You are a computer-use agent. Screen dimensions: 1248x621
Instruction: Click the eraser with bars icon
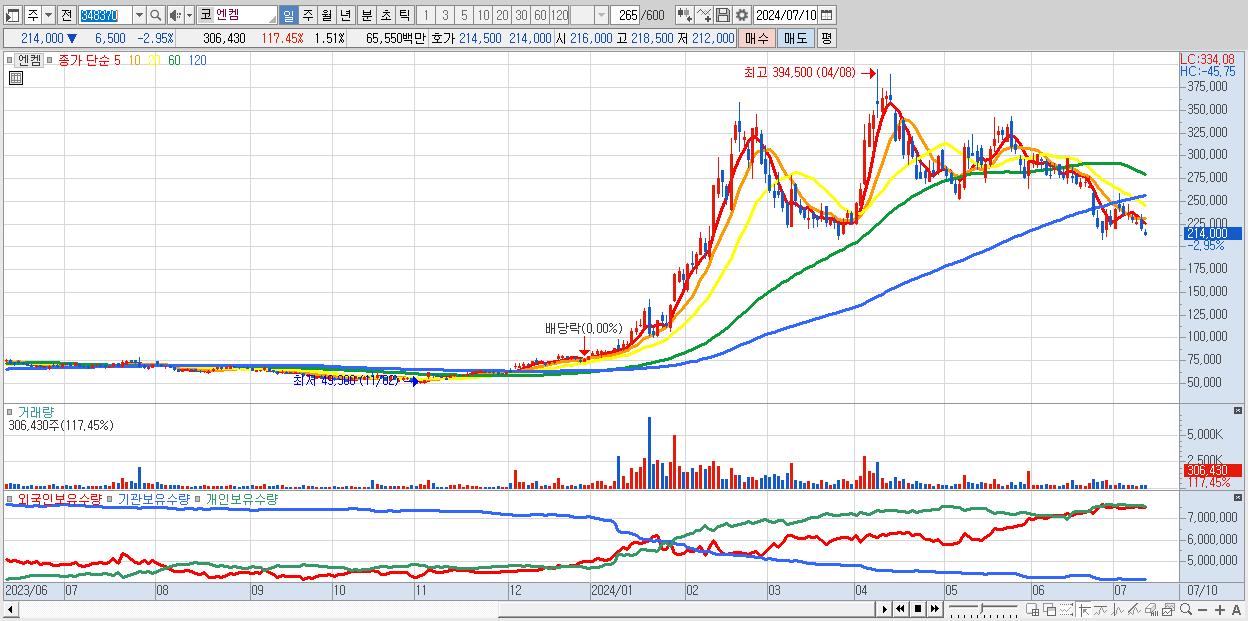point(1151,610)
